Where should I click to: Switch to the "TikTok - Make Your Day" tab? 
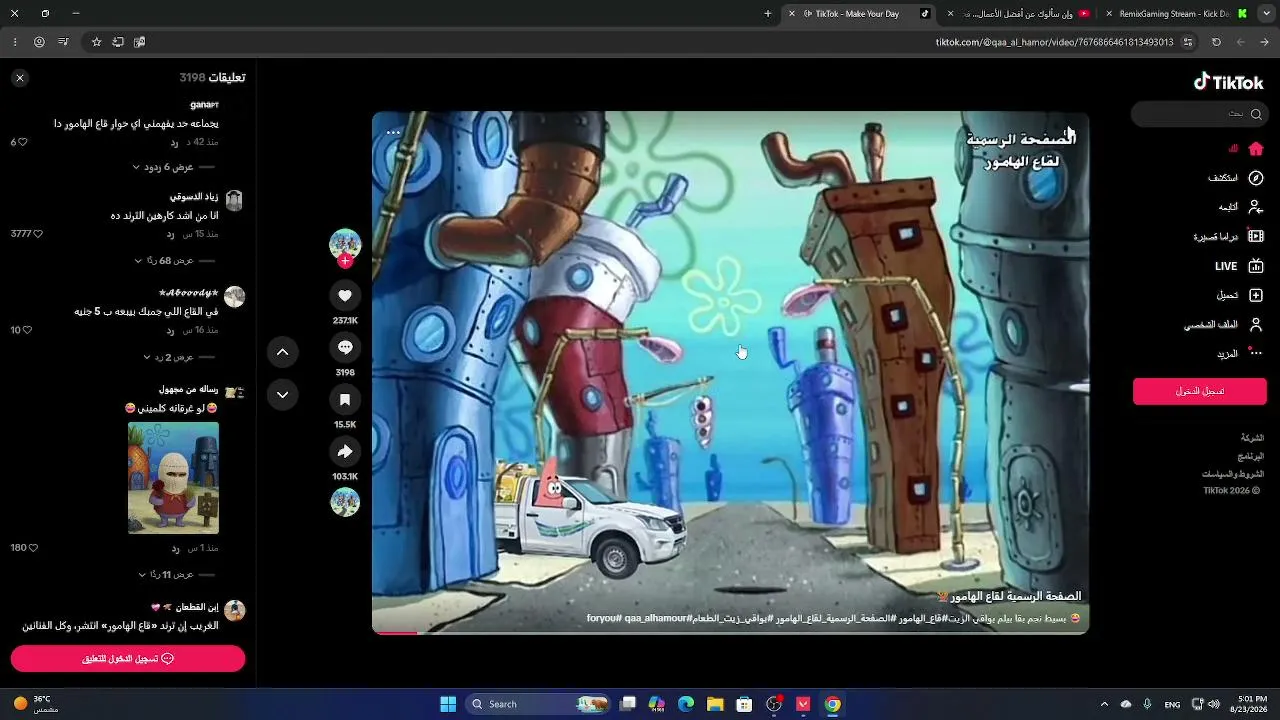click(857, 14)
